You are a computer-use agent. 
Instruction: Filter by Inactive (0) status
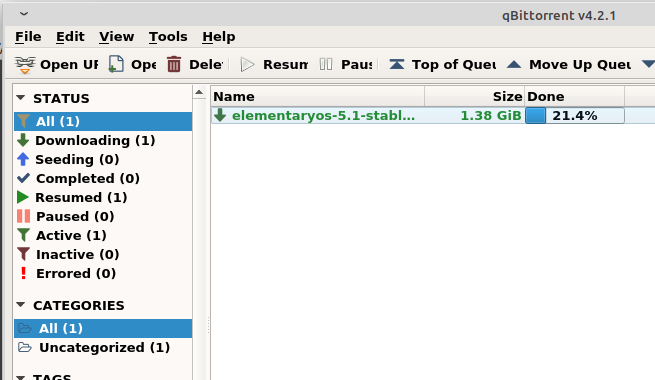(103, 255)
